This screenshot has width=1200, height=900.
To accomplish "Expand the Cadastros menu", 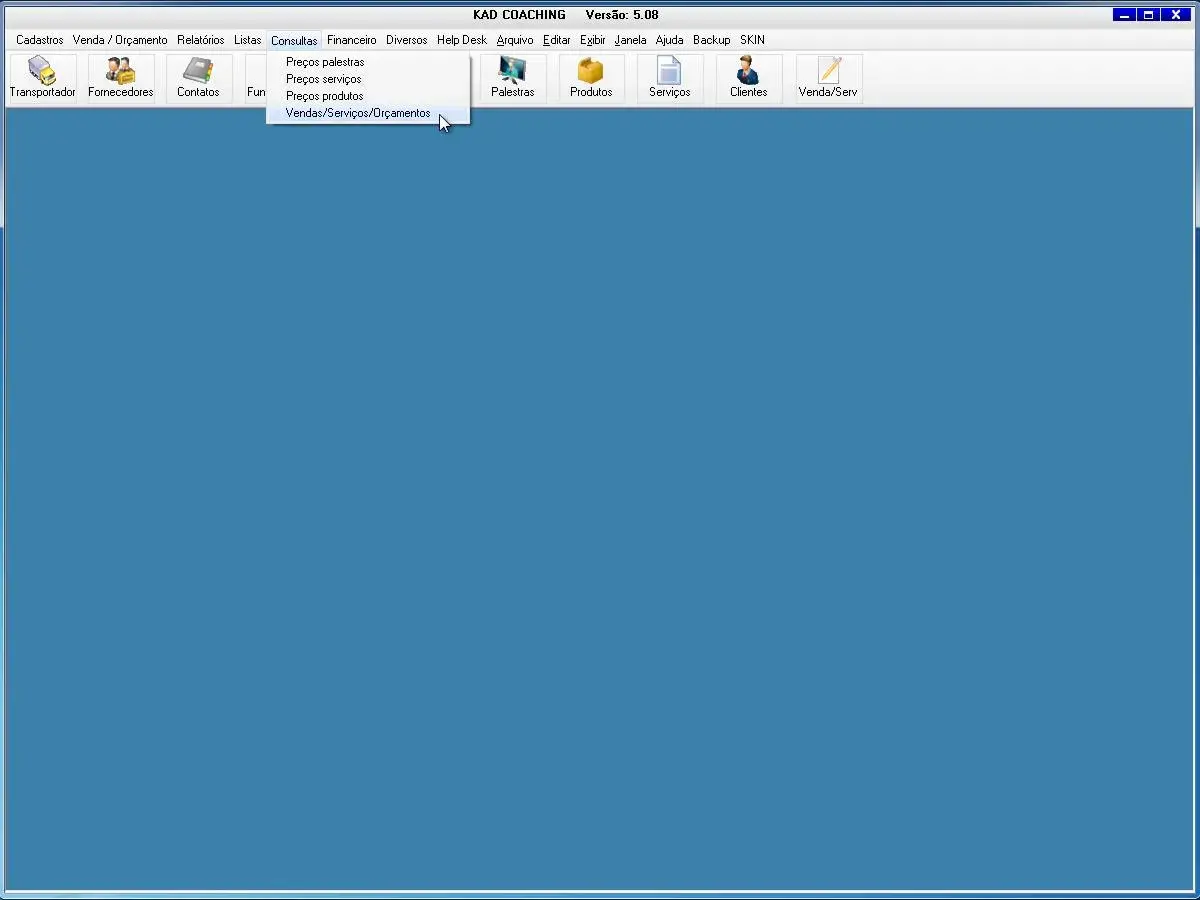I will pos(39,40).
